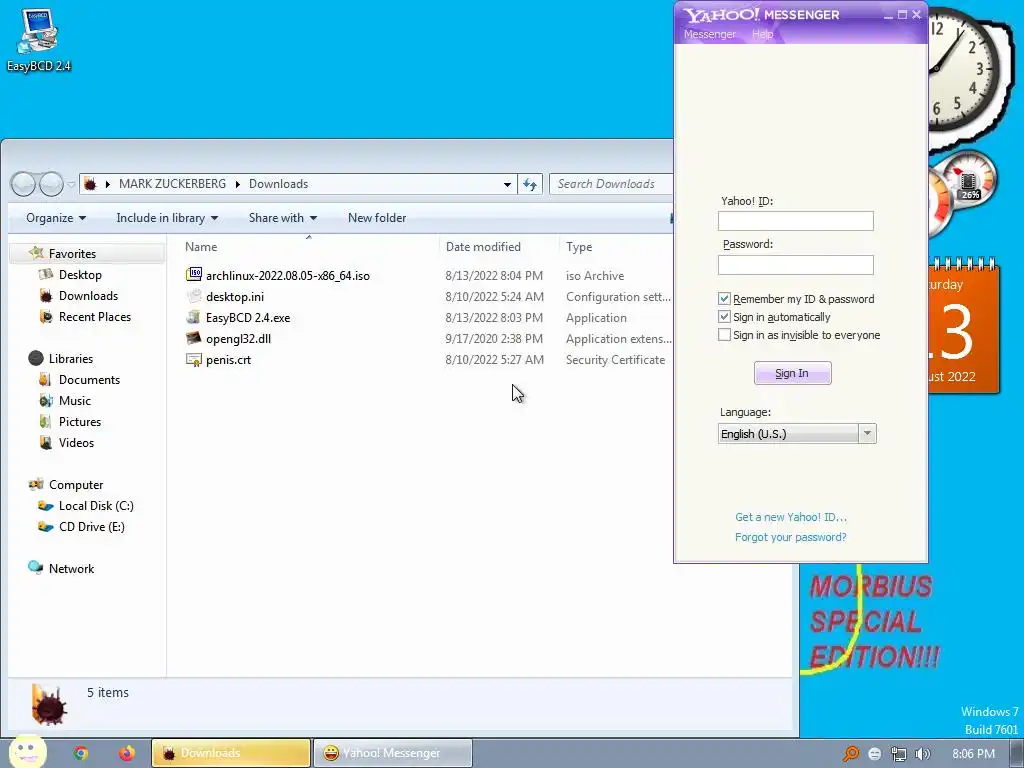Click the network icon in system tray
The width and height of the screenshot is (1024, 768).
tap(899, 754)
